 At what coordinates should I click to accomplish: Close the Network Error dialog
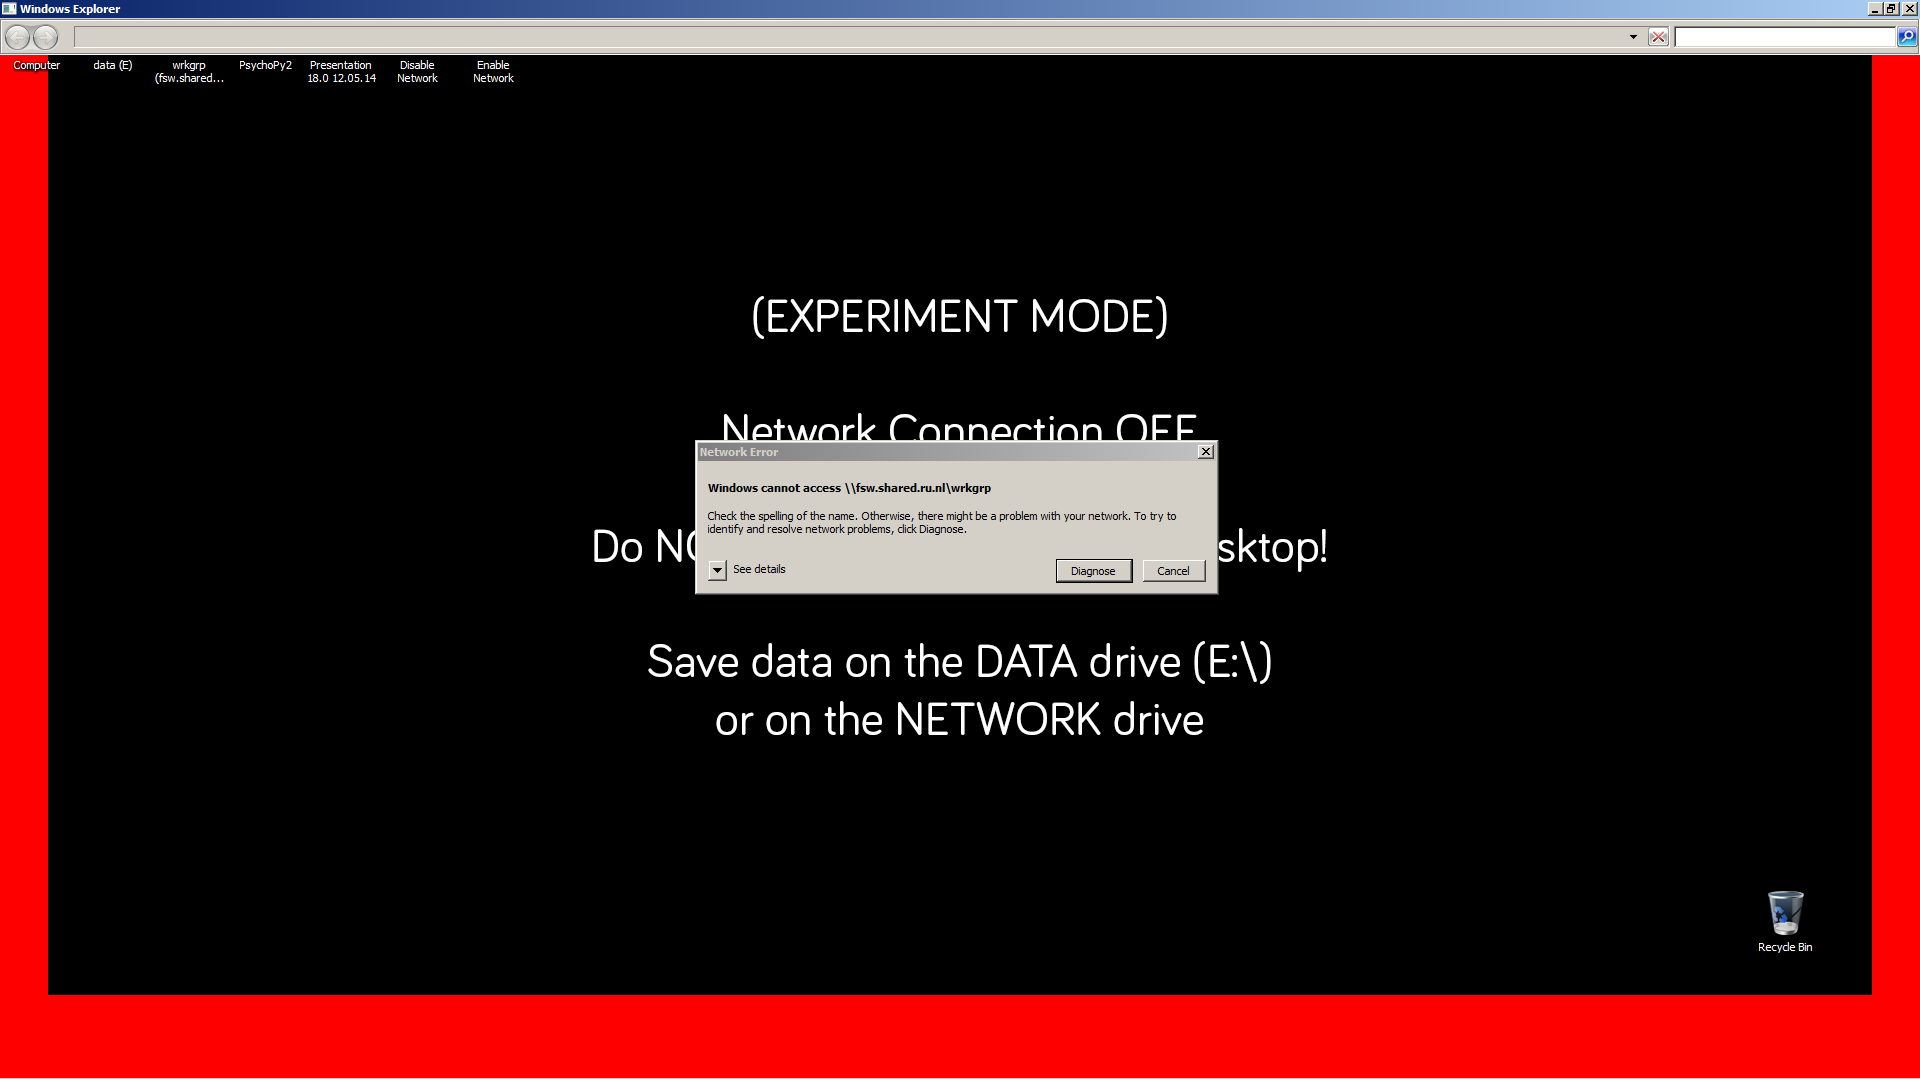(1206, 452)
